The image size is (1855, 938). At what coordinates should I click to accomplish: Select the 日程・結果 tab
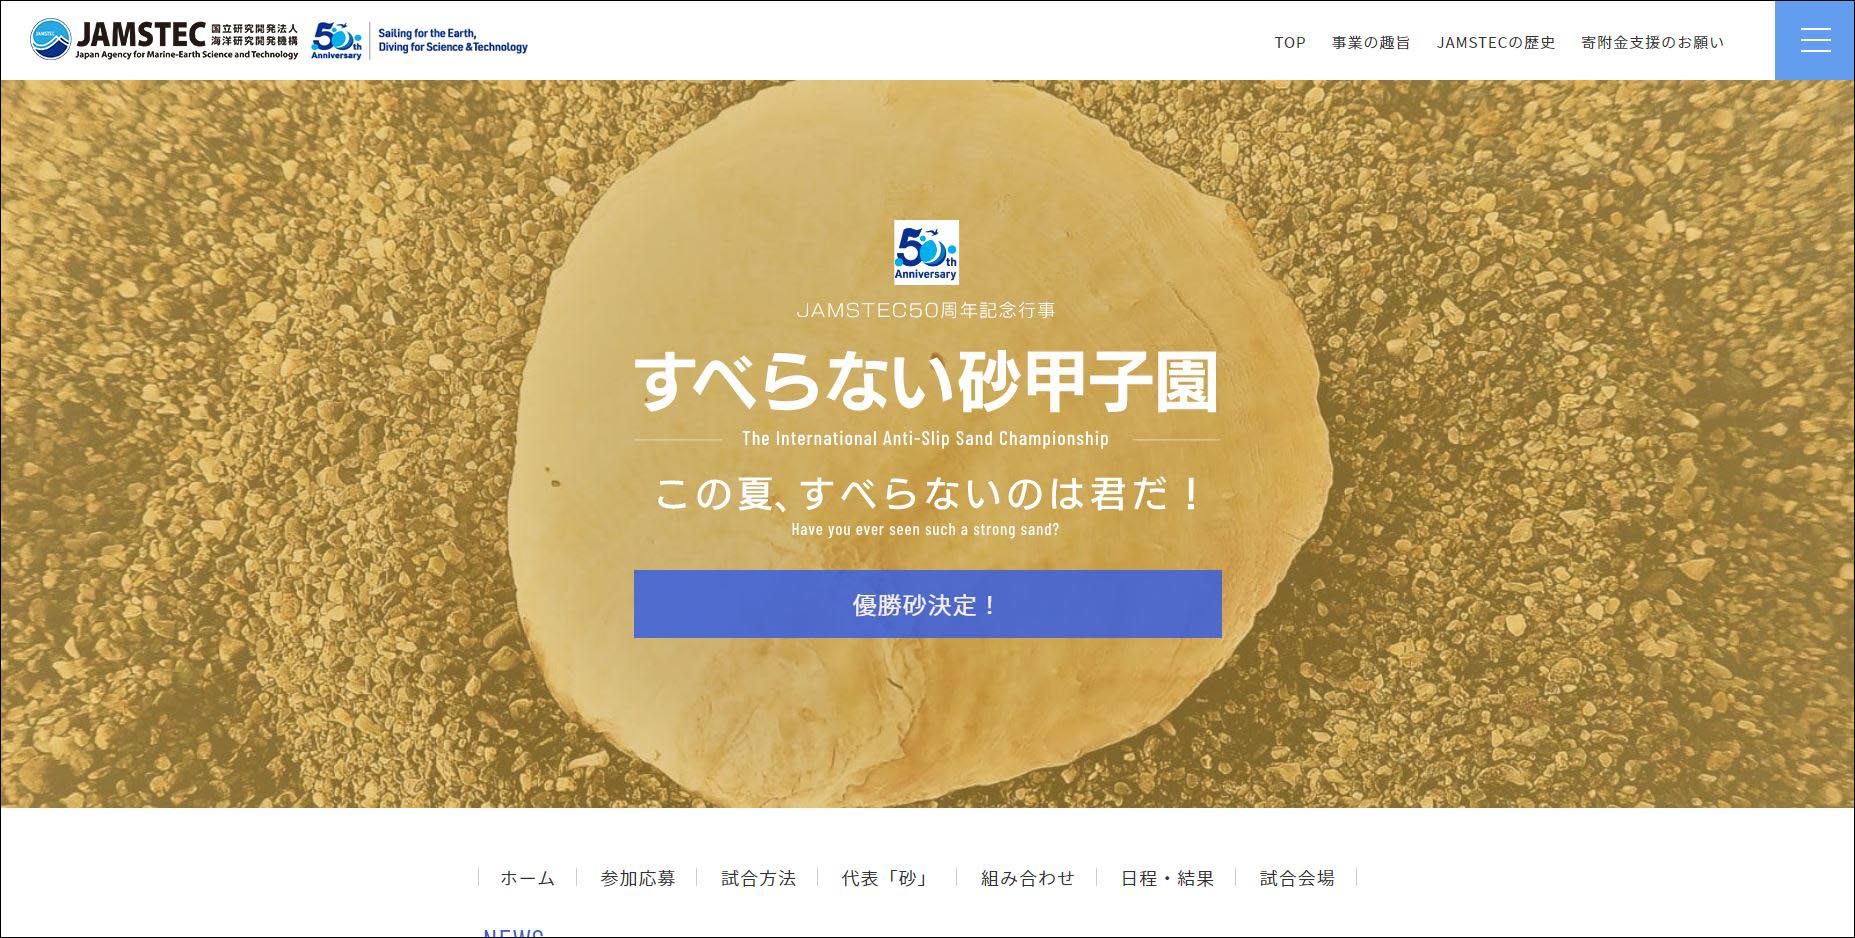pyautogui.click(x=1167, y=878)
